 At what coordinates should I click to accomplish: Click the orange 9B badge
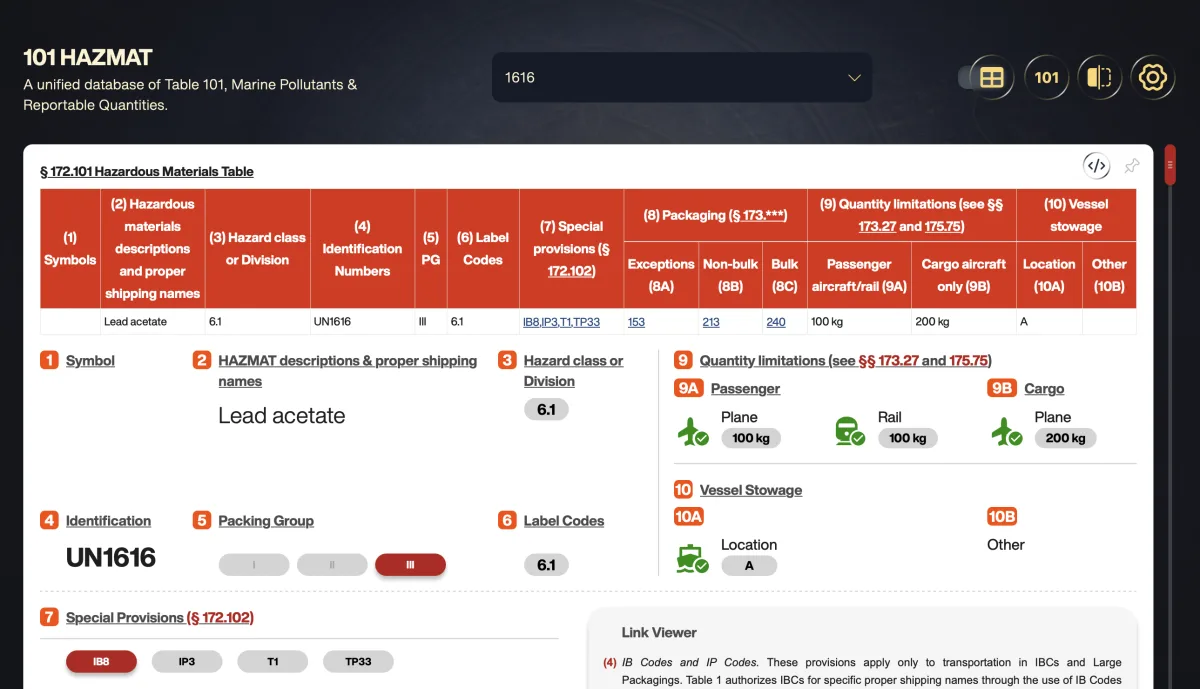pos(1002,388)
